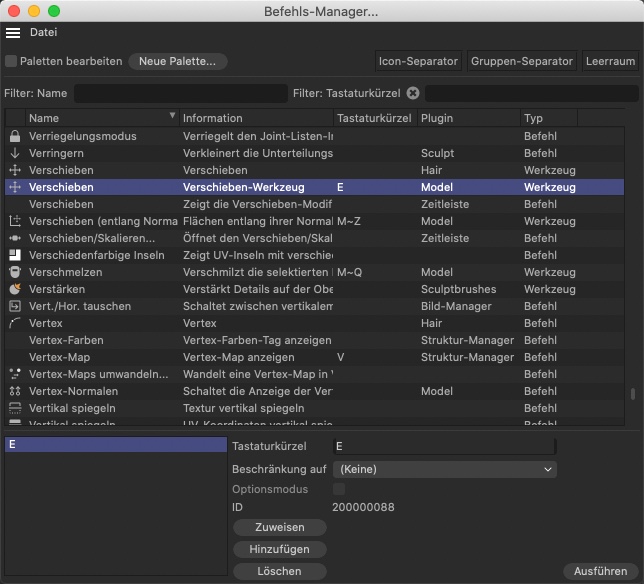
Task: Click the Ausführen button
Action: [x=600, y=571]
